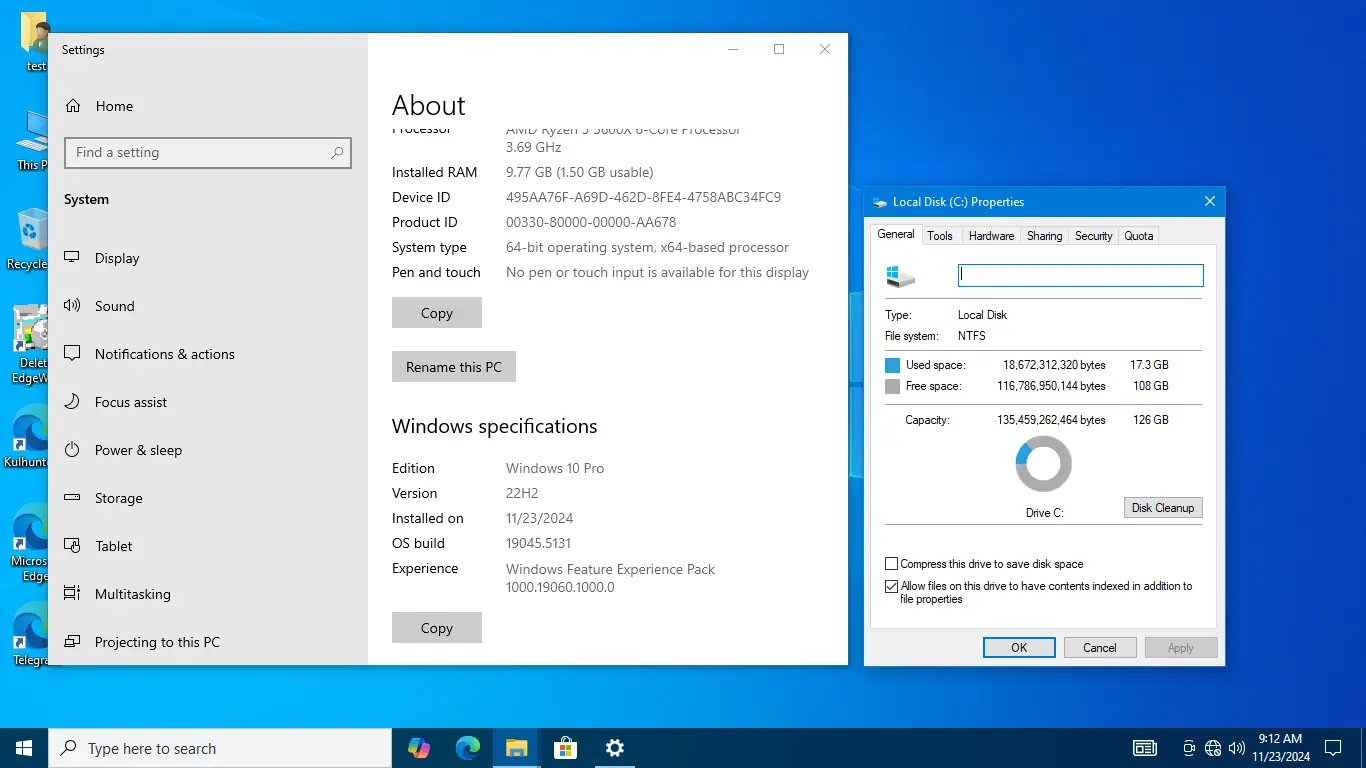Click Copy under Windows specifications

437,628
